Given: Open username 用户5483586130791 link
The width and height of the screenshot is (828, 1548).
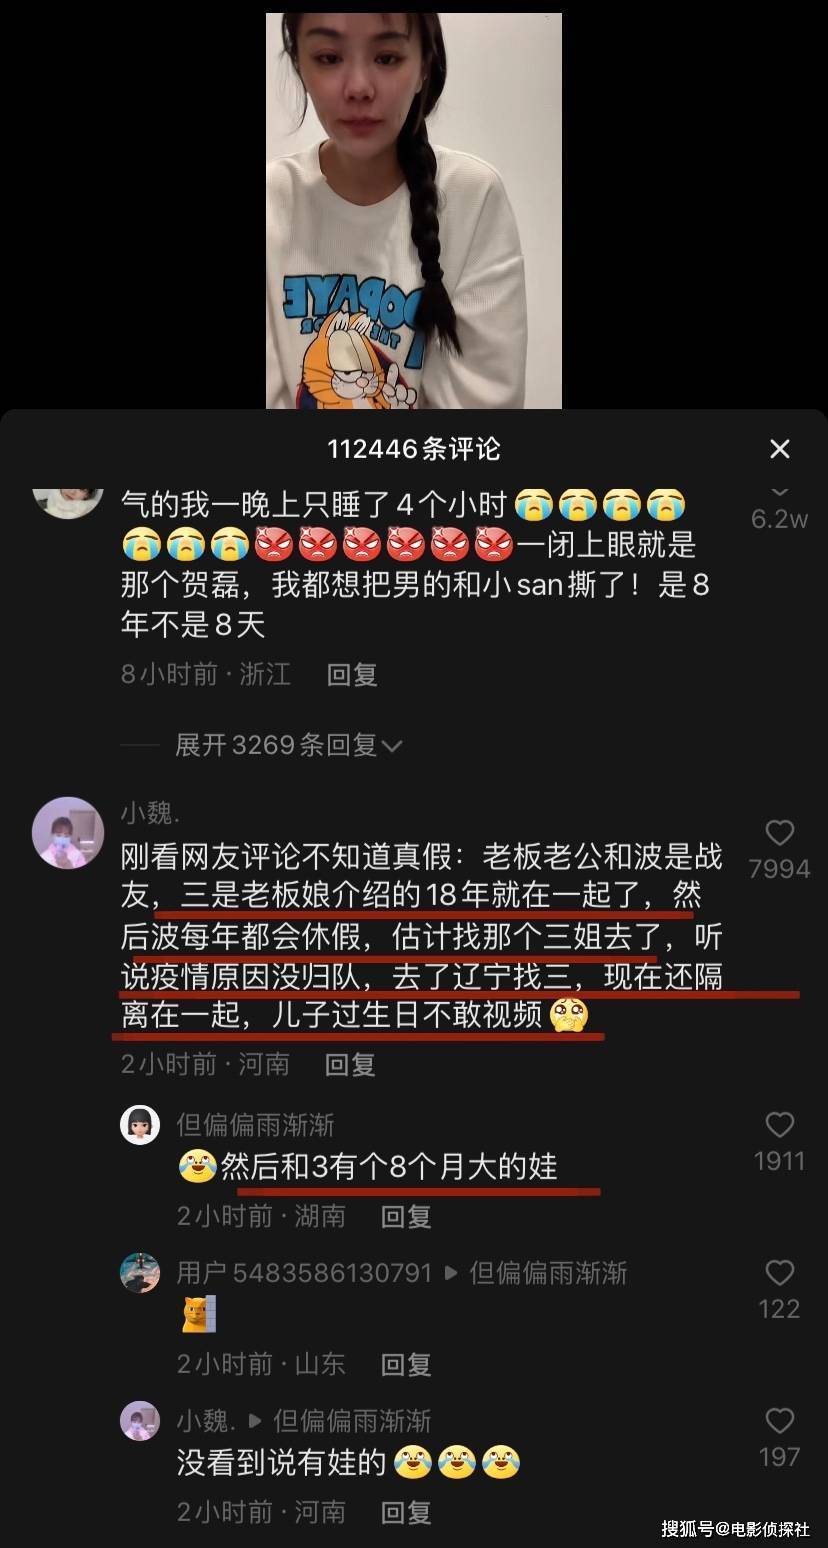Looking at the screenshot, I should pyautogui.click(x=304, y=1273).
